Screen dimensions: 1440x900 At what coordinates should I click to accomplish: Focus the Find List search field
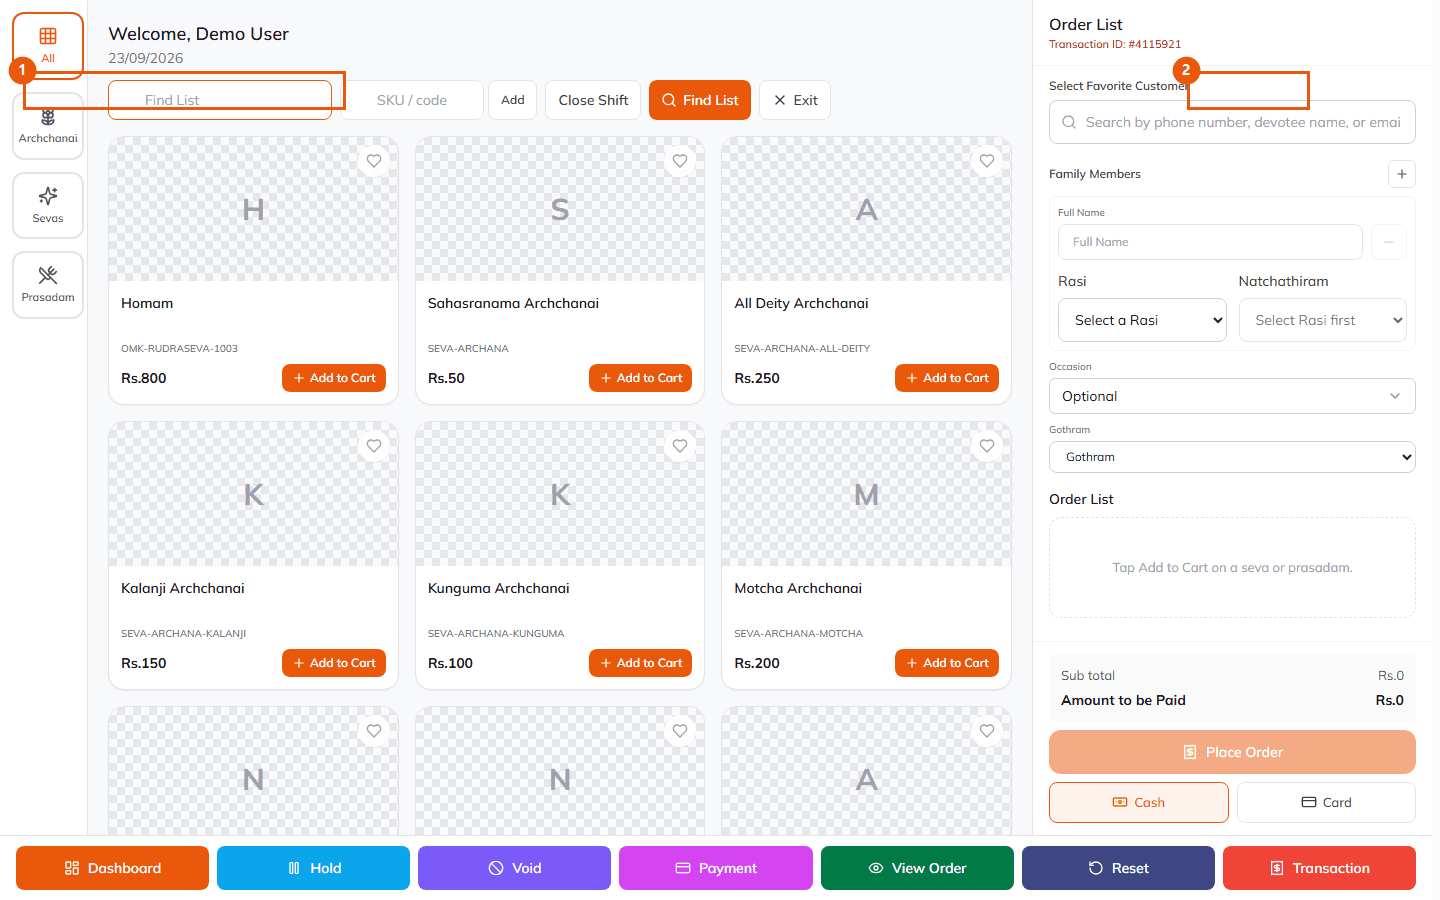(x=220, y=100)
